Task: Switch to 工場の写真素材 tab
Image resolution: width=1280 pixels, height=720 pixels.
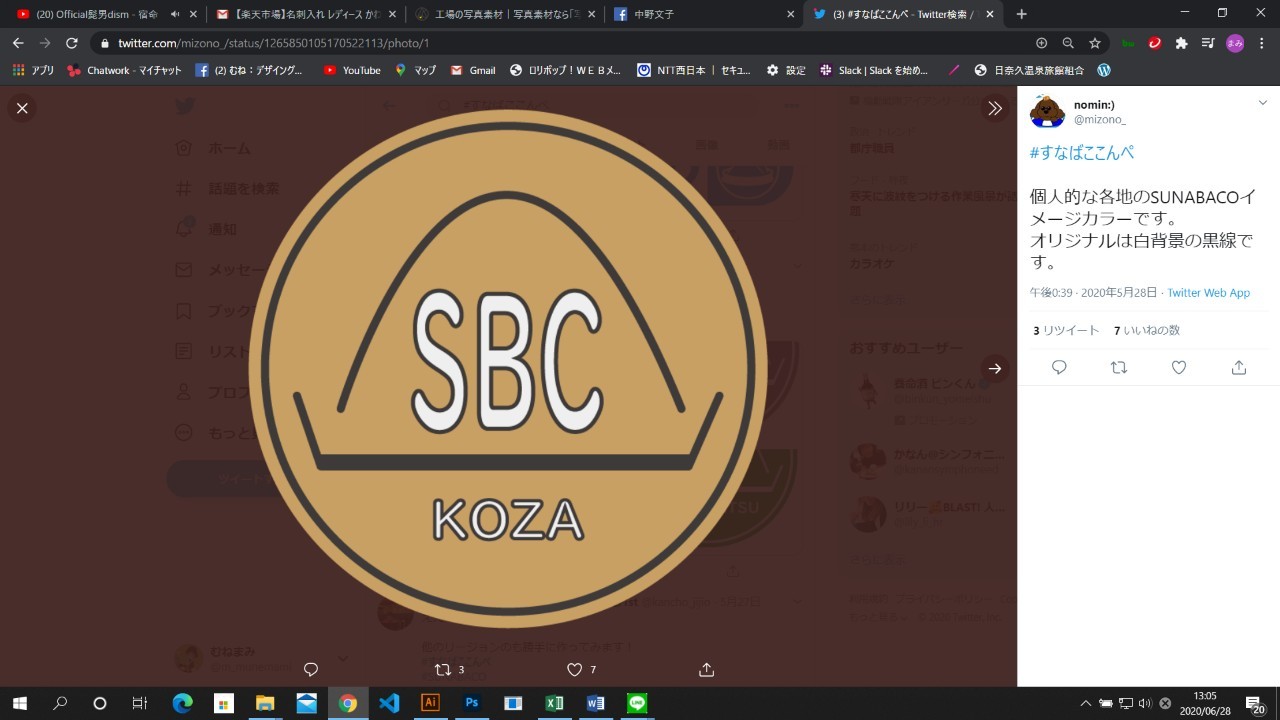Action: click(504, 14)
